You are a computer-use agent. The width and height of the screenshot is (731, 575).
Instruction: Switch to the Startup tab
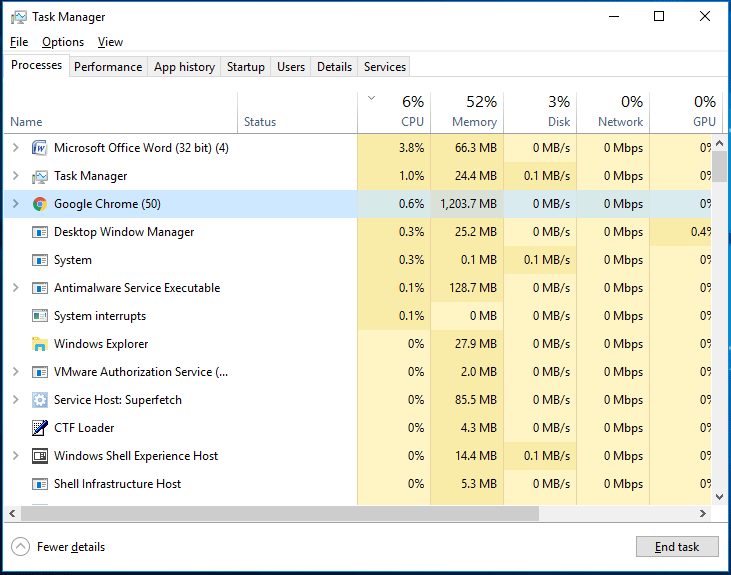point(246,67)
